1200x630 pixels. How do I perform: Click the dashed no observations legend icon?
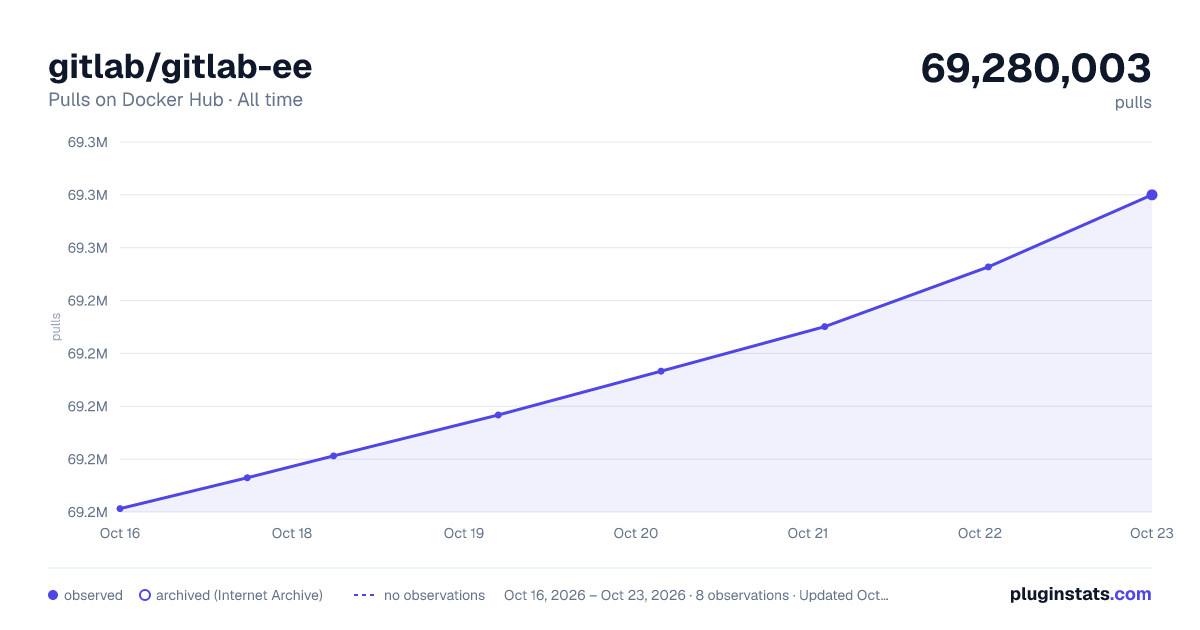click(364, 595)
